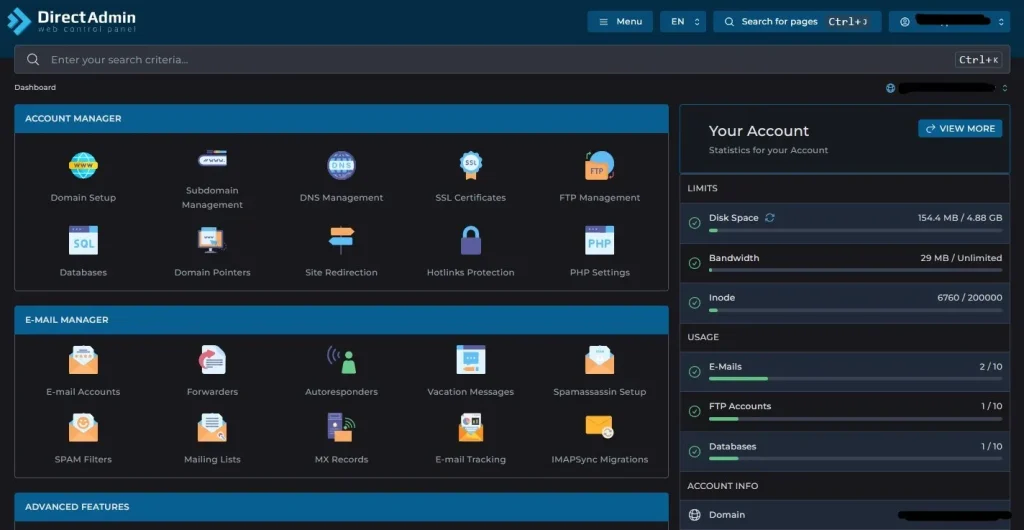Open FTP Management
Viewport: 1024px width, 530px height.
pos(599,166)
